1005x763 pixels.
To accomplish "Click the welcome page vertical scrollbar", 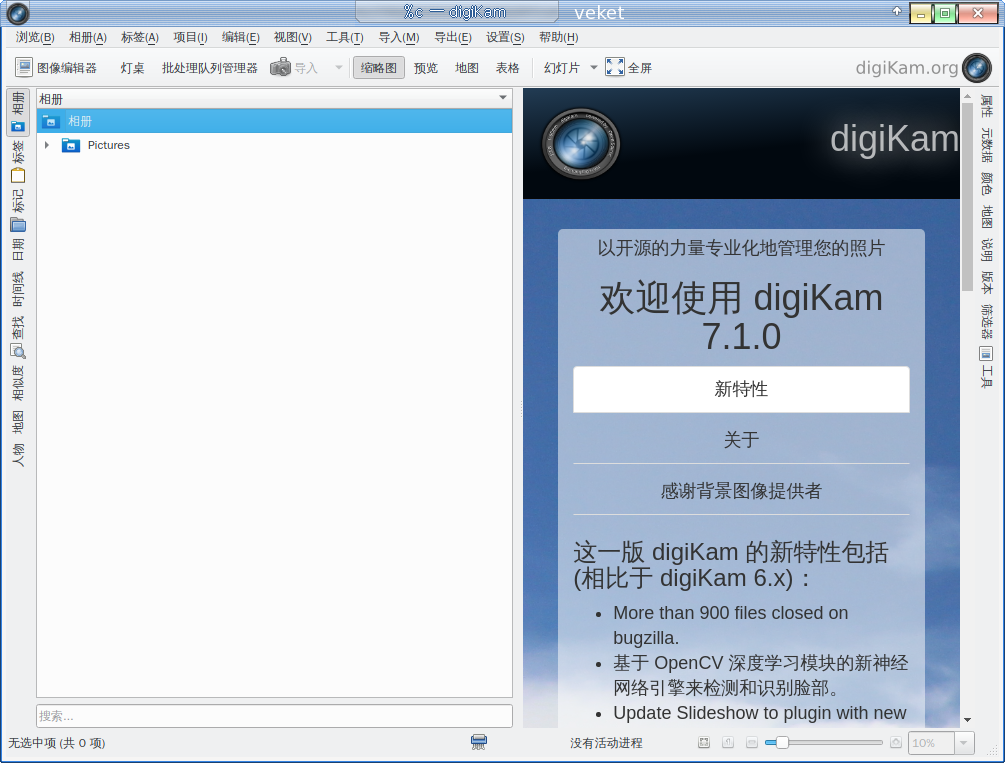I will click(x=967, y=196).
